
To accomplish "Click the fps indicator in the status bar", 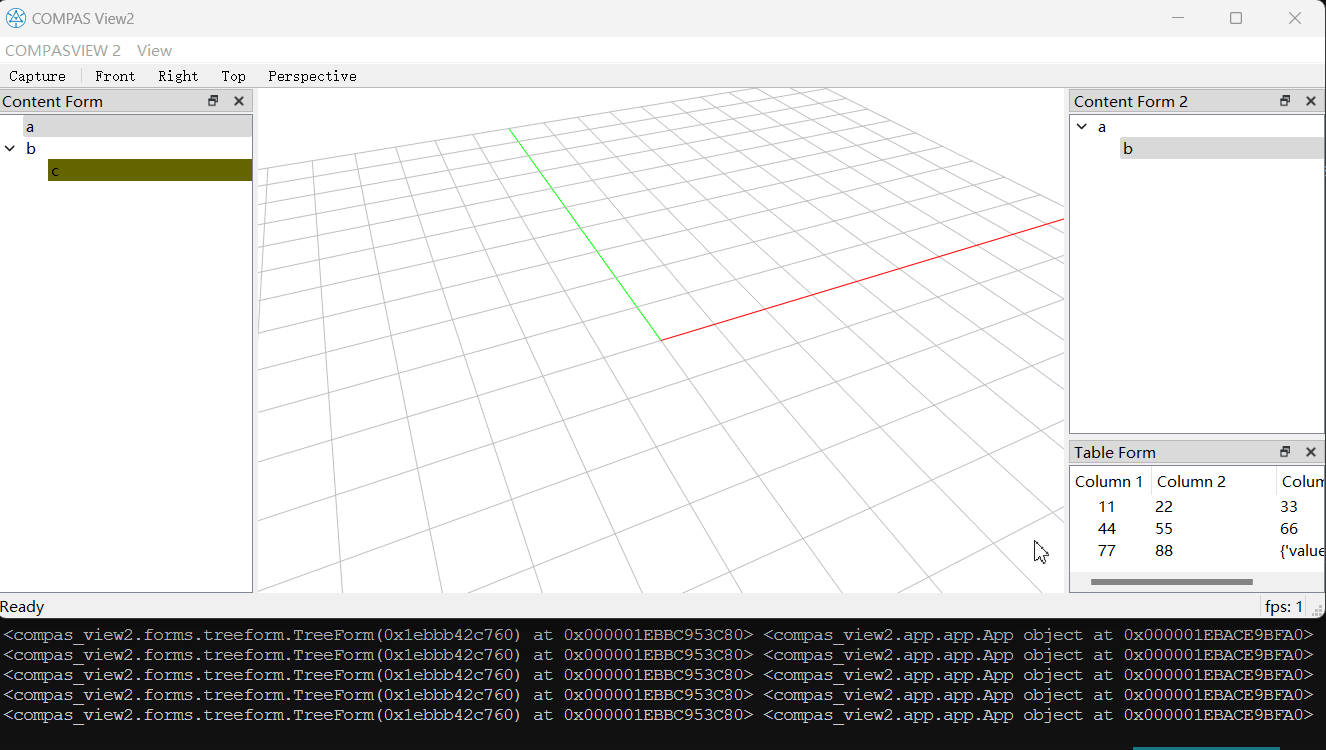I will 1283,606.
